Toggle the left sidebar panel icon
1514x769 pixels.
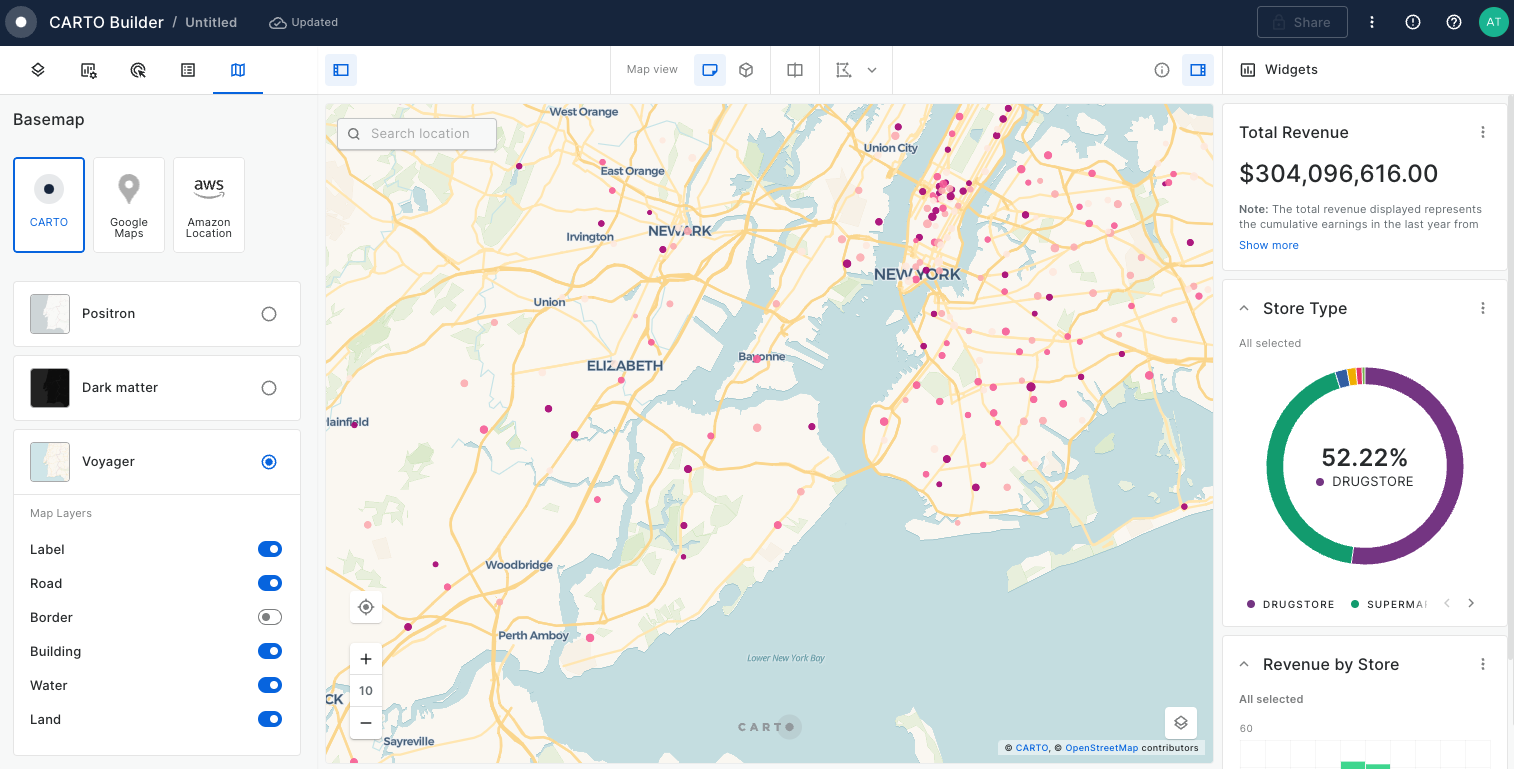(341, 70)
